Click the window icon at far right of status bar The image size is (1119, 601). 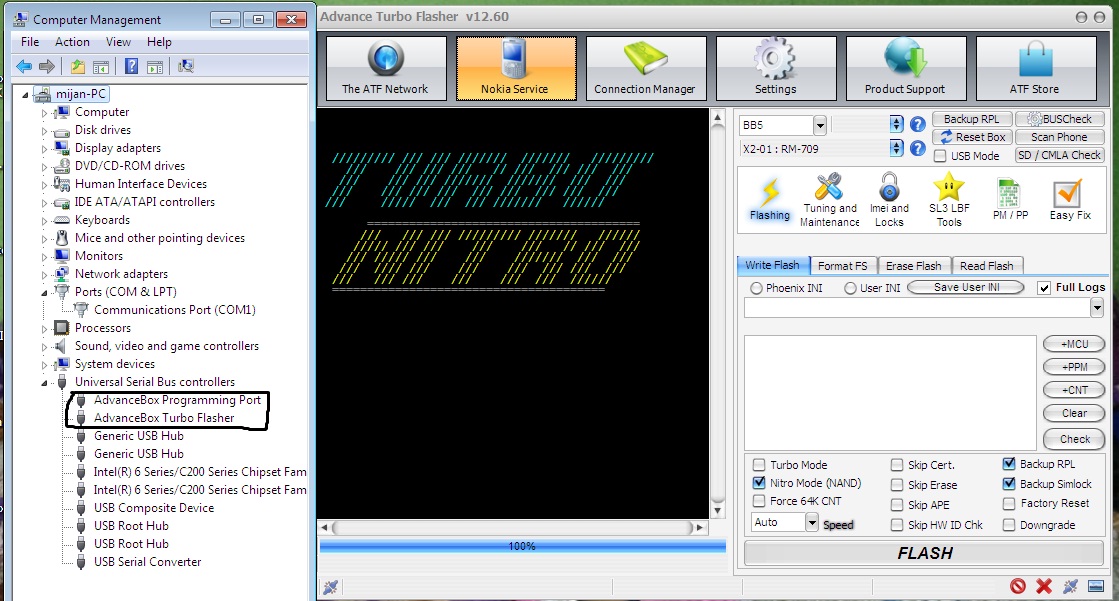tap(1096, 587)
